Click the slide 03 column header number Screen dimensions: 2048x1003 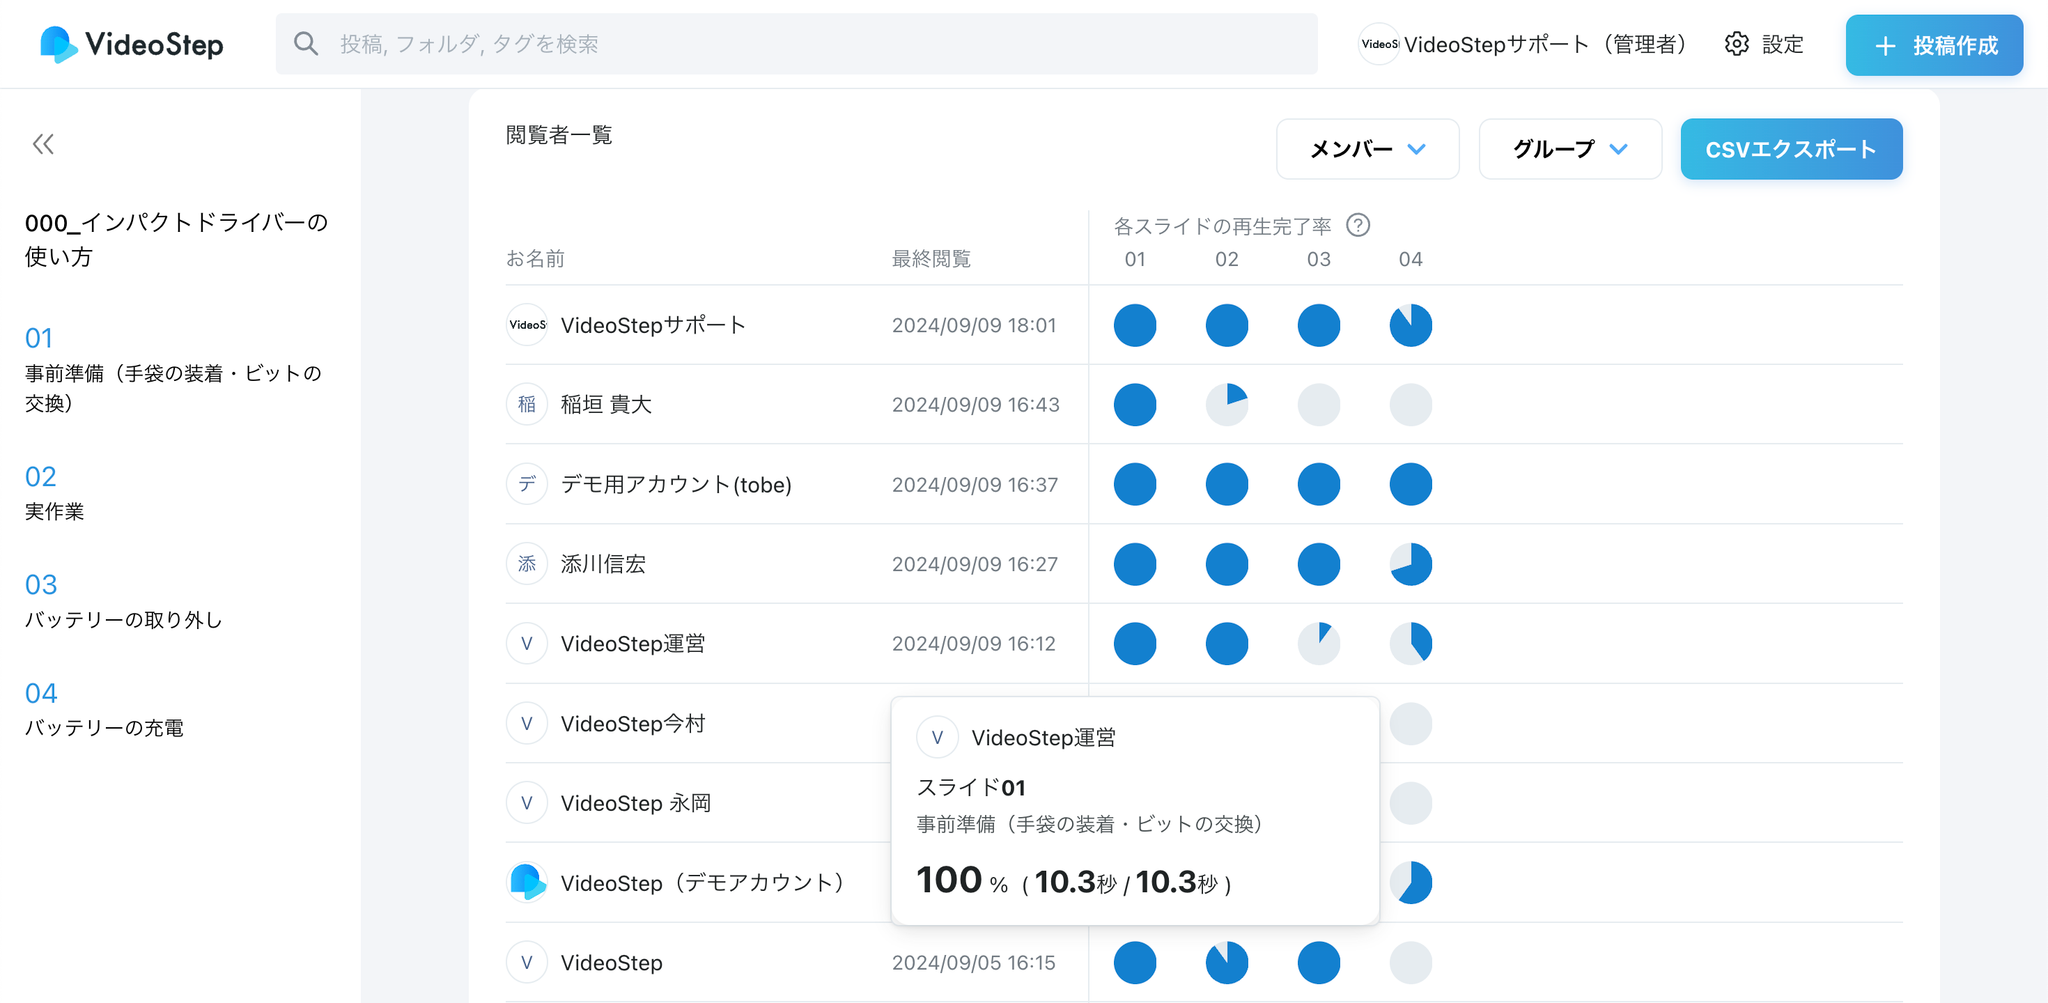coord(1319,259)
